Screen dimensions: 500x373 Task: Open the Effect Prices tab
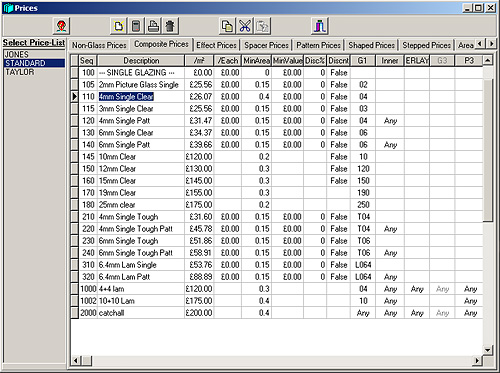tap(216, 45)
